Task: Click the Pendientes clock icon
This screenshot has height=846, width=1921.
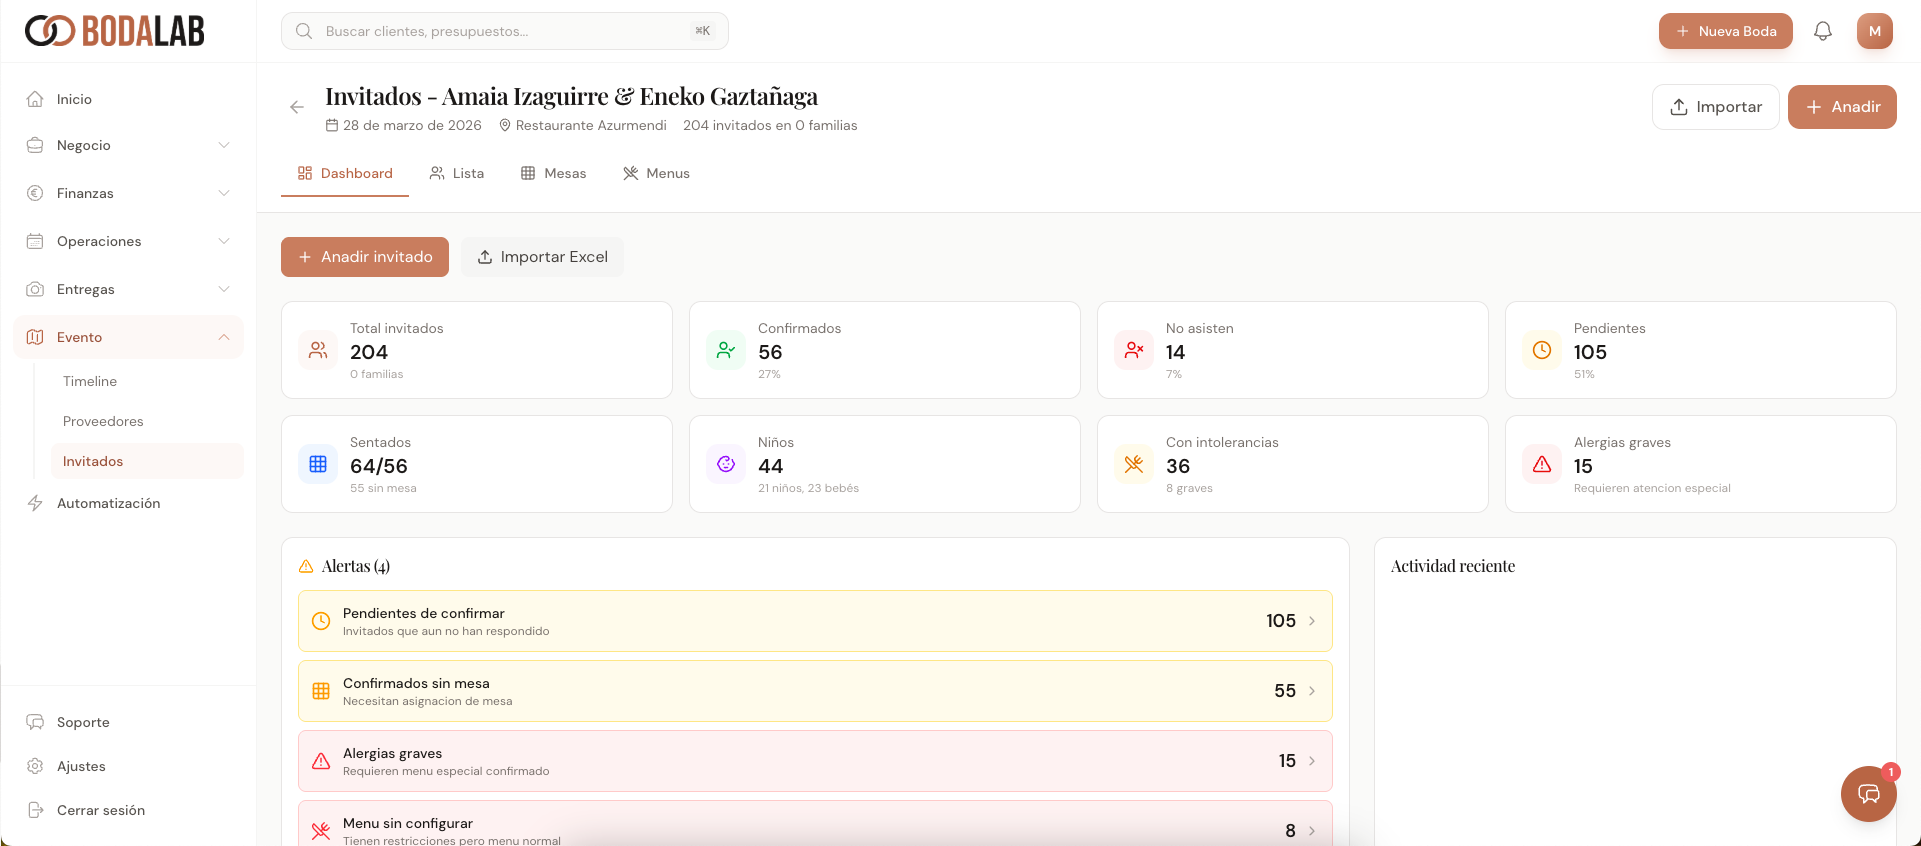Action: coord(1542,350)
